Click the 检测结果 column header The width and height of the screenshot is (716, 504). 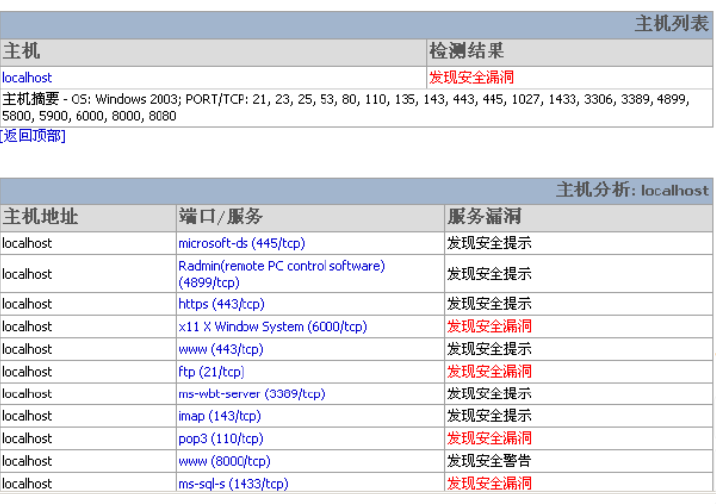point(467,51)
